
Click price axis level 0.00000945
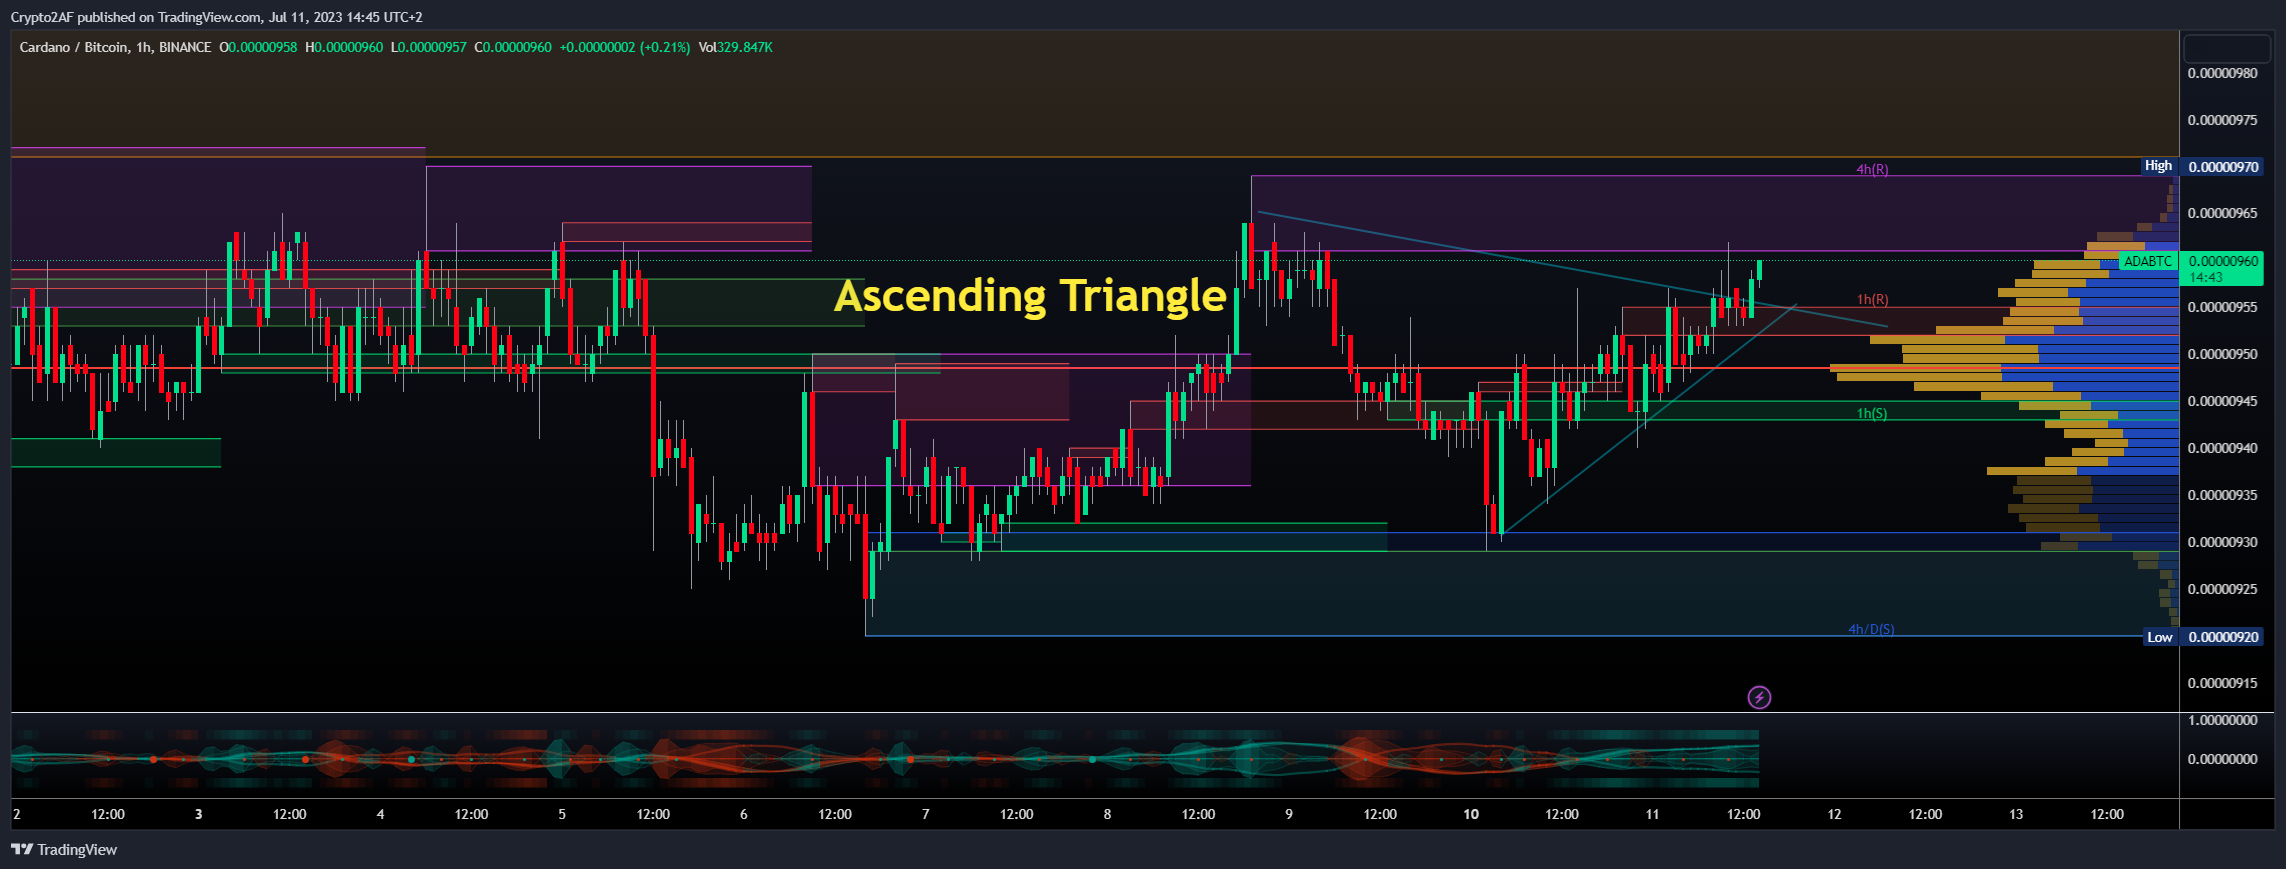click(2223, 401)
